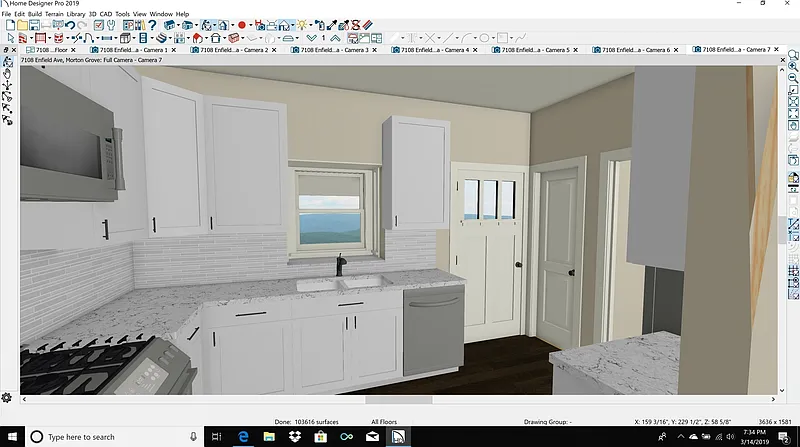This screenshot has width=800, height=447.
Task: Select the Pan hand tool in left toolbar
Action: pyautogui.click(x=8, y=73)
